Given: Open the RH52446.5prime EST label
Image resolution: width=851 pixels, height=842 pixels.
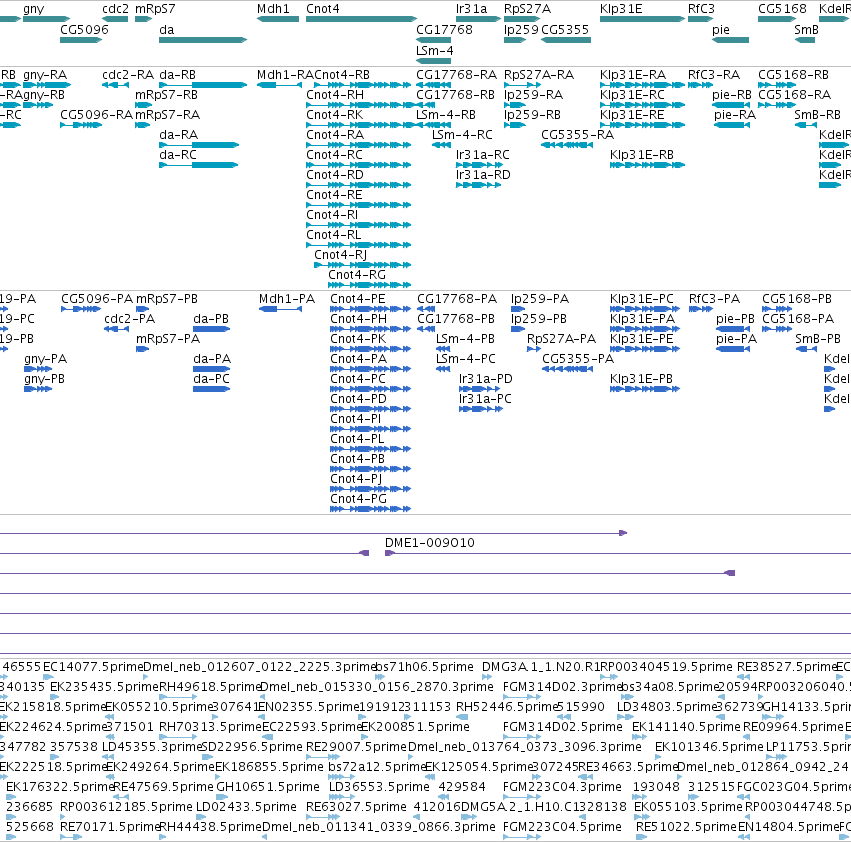Looking at the screenshot, I should (506, 707).
